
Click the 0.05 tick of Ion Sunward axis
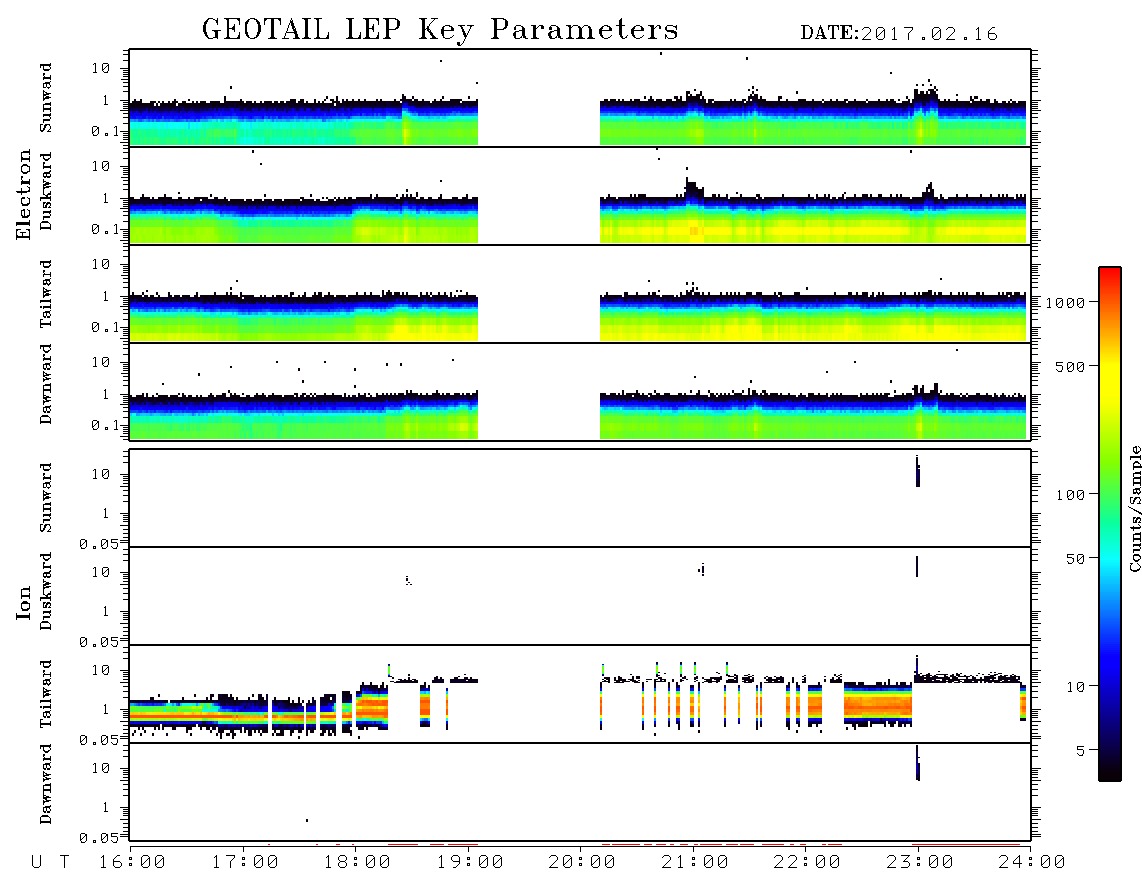[99, 543]
